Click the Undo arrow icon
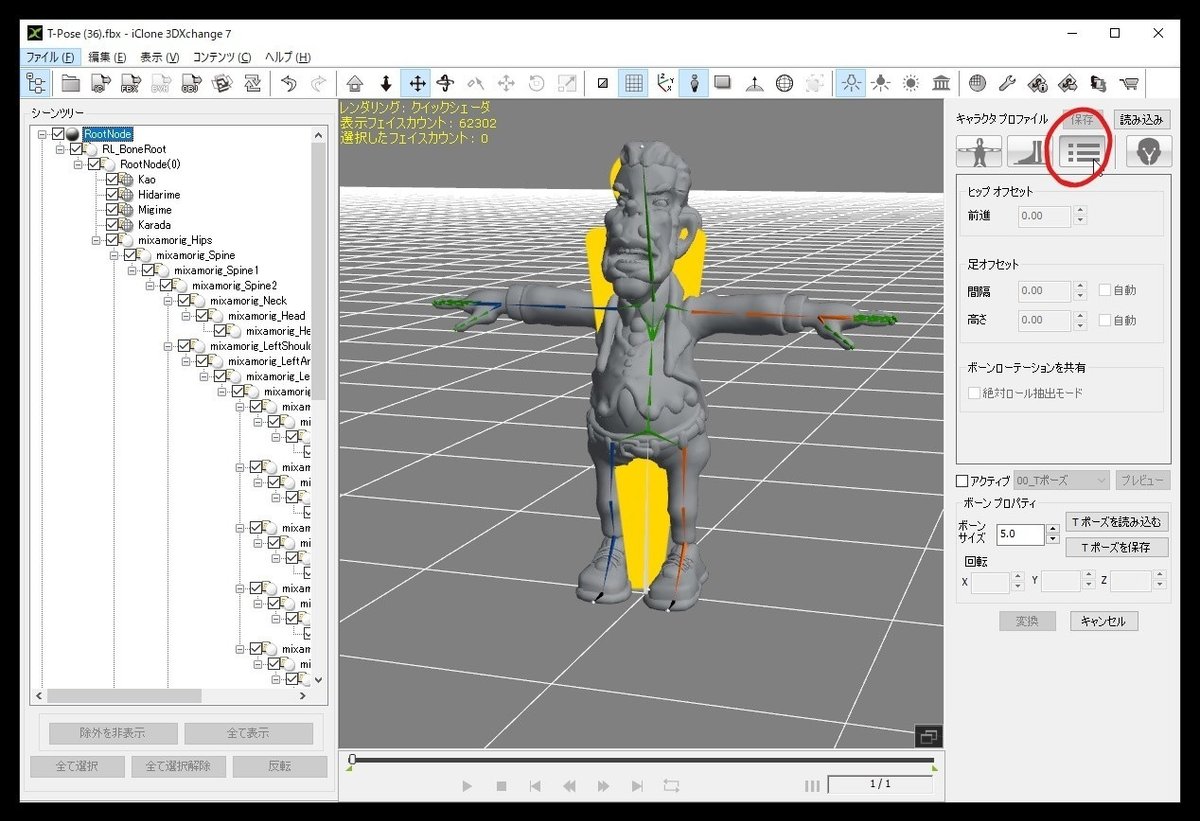 pyautogui.click(x=289, y=83)
